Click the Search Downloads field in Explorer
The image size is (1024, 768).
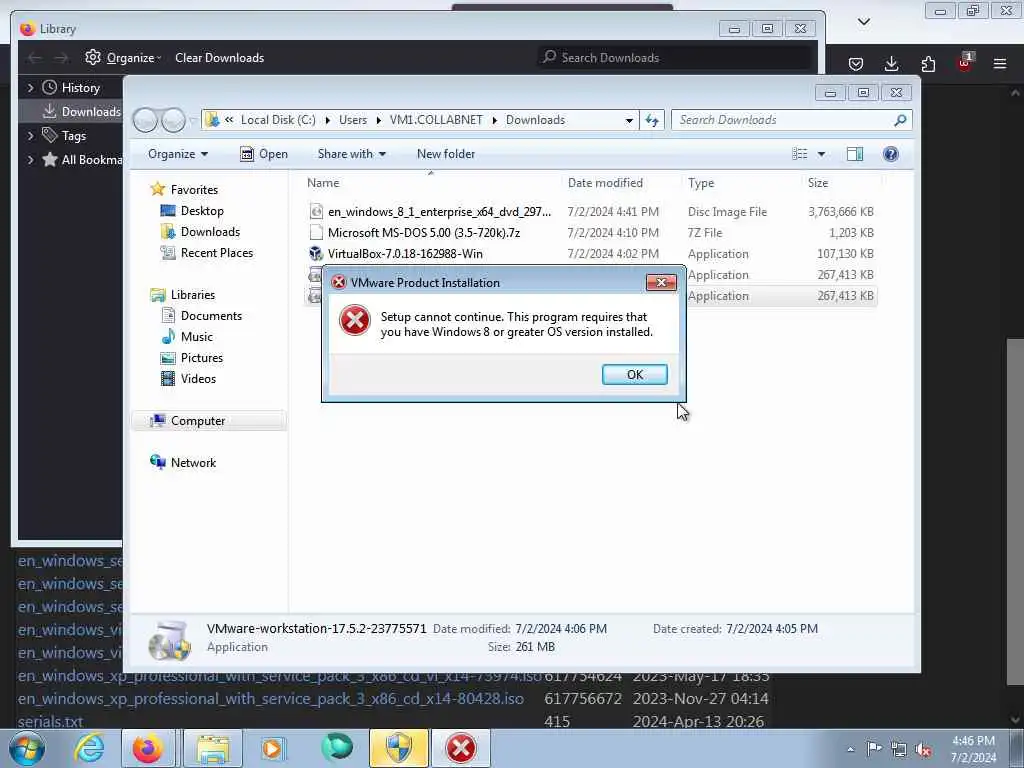(x=791, y=120)
